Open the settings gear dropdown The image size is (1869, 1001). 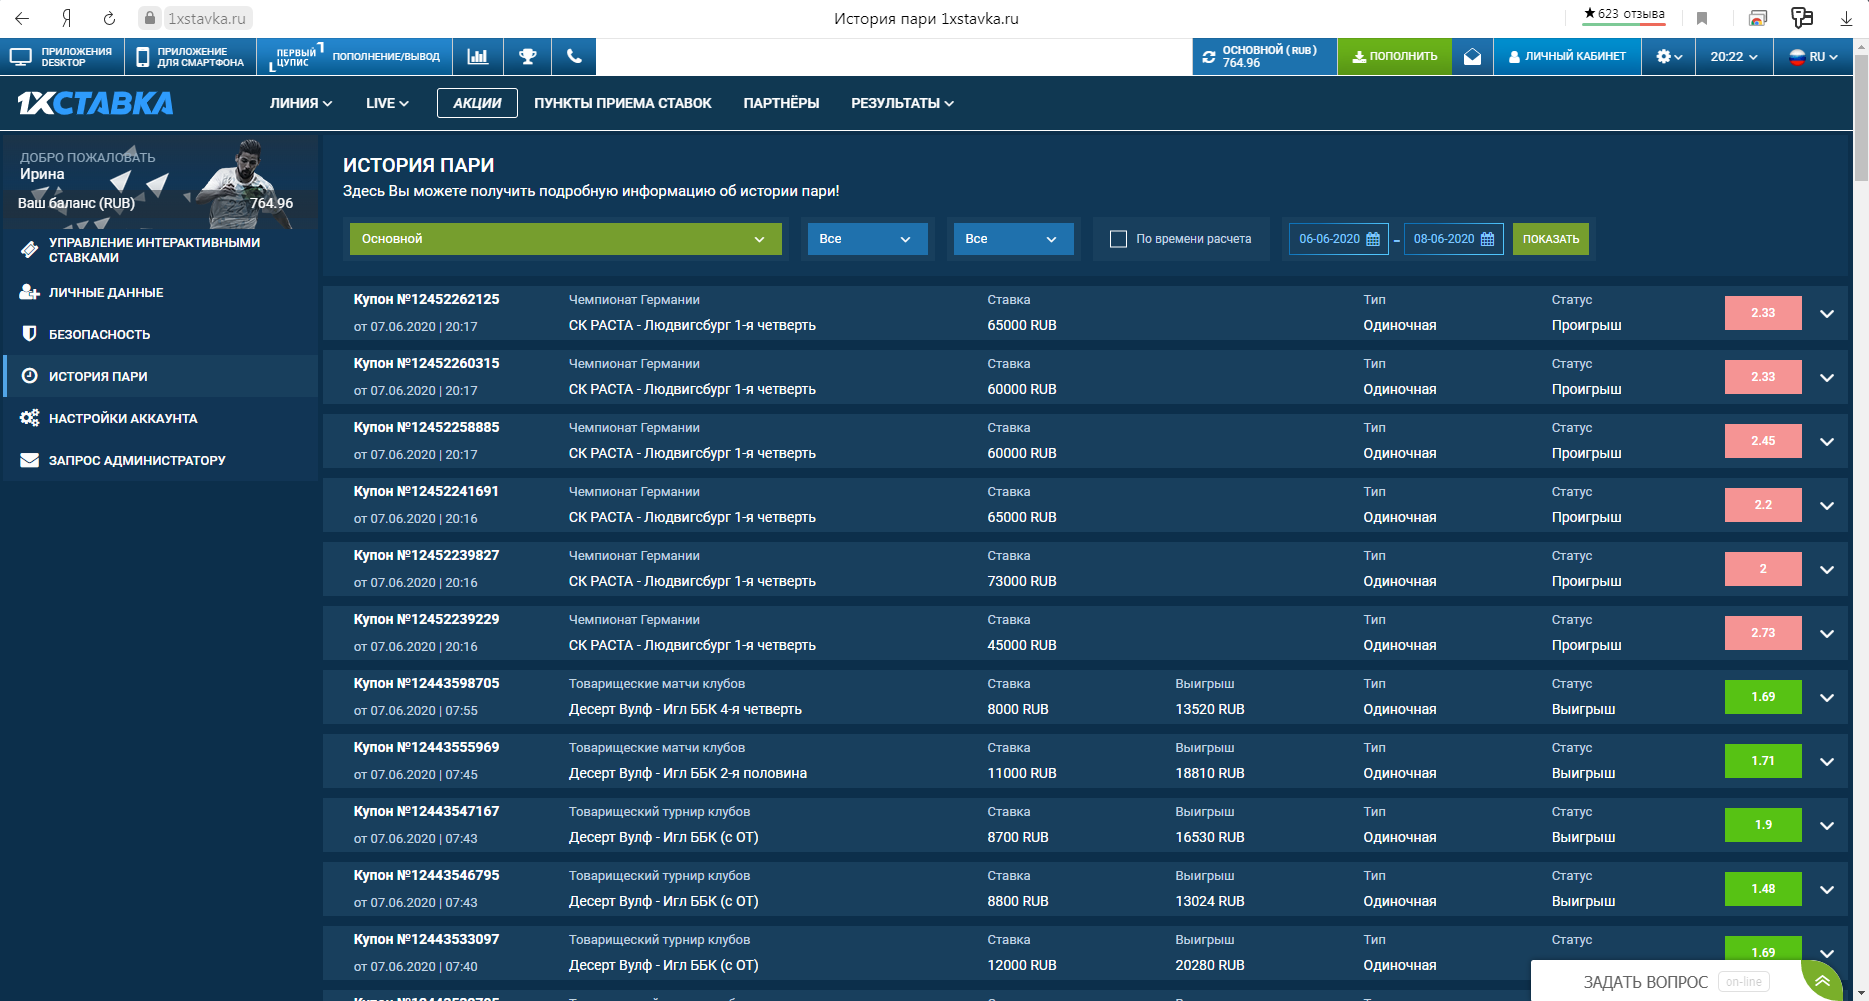(x=1668, y=57)
